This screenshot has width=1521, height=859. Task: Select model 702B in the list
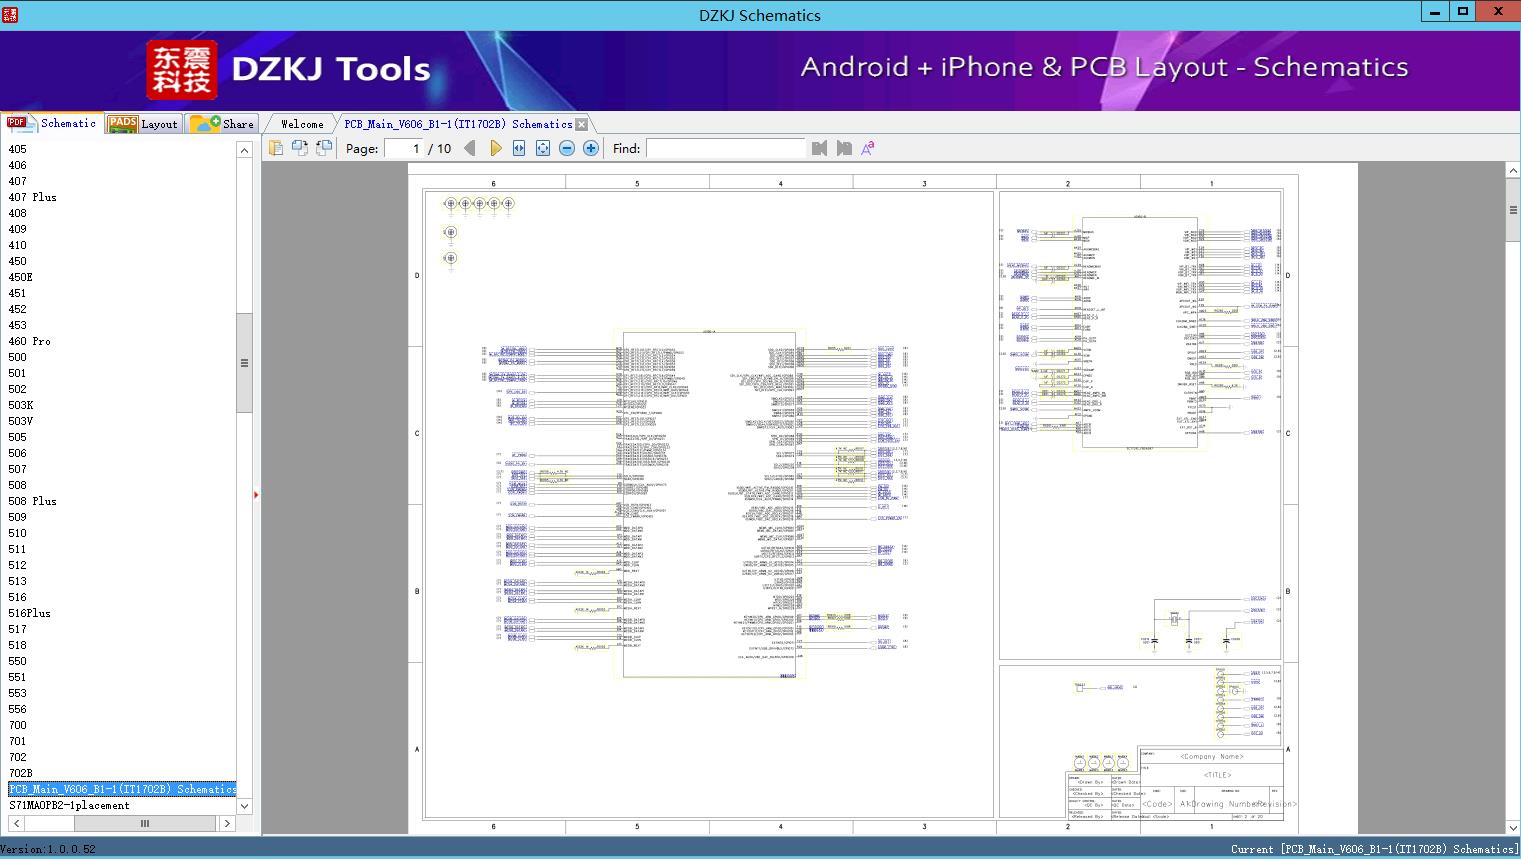(x=21, y=773)
